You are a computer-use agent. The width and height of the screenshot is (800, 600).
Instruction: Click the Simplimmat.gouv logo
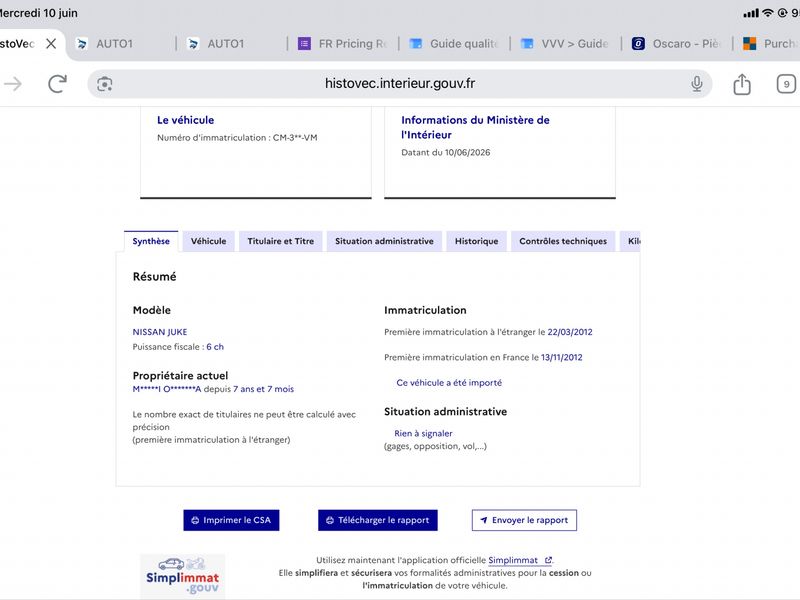tap(183, 576)
